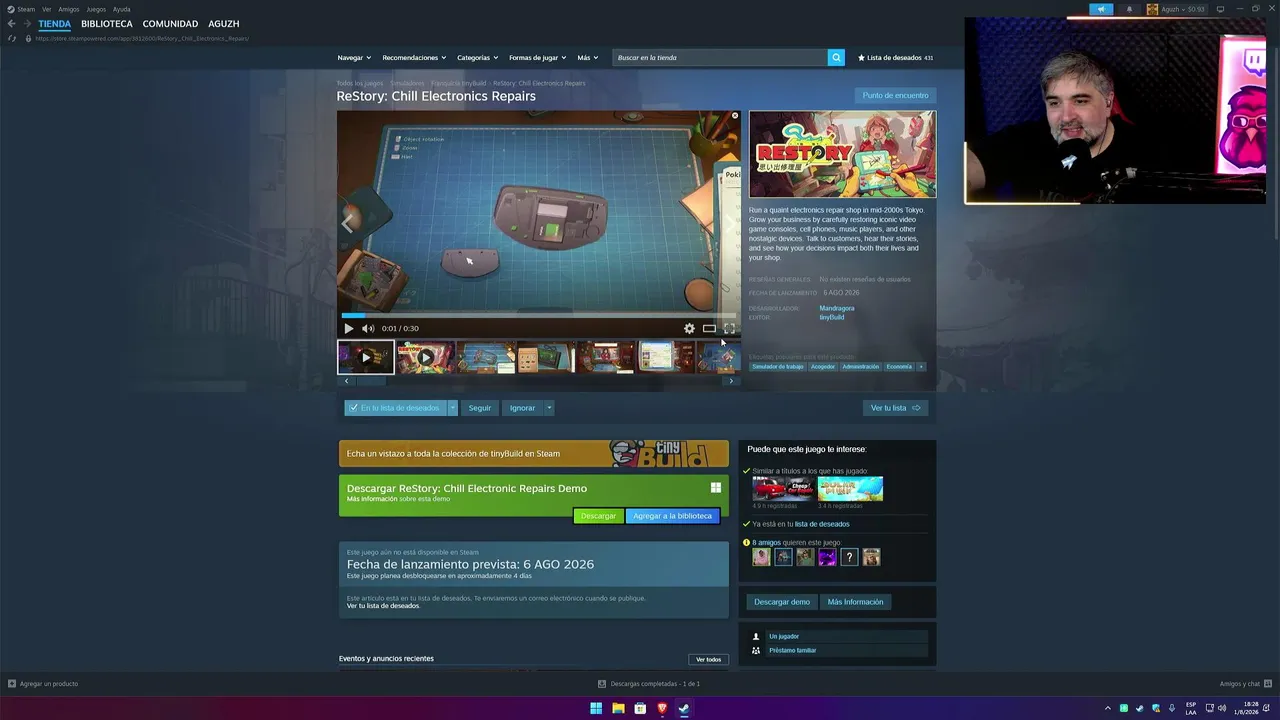Open the Más dropdown in store nav

point(587,58)
